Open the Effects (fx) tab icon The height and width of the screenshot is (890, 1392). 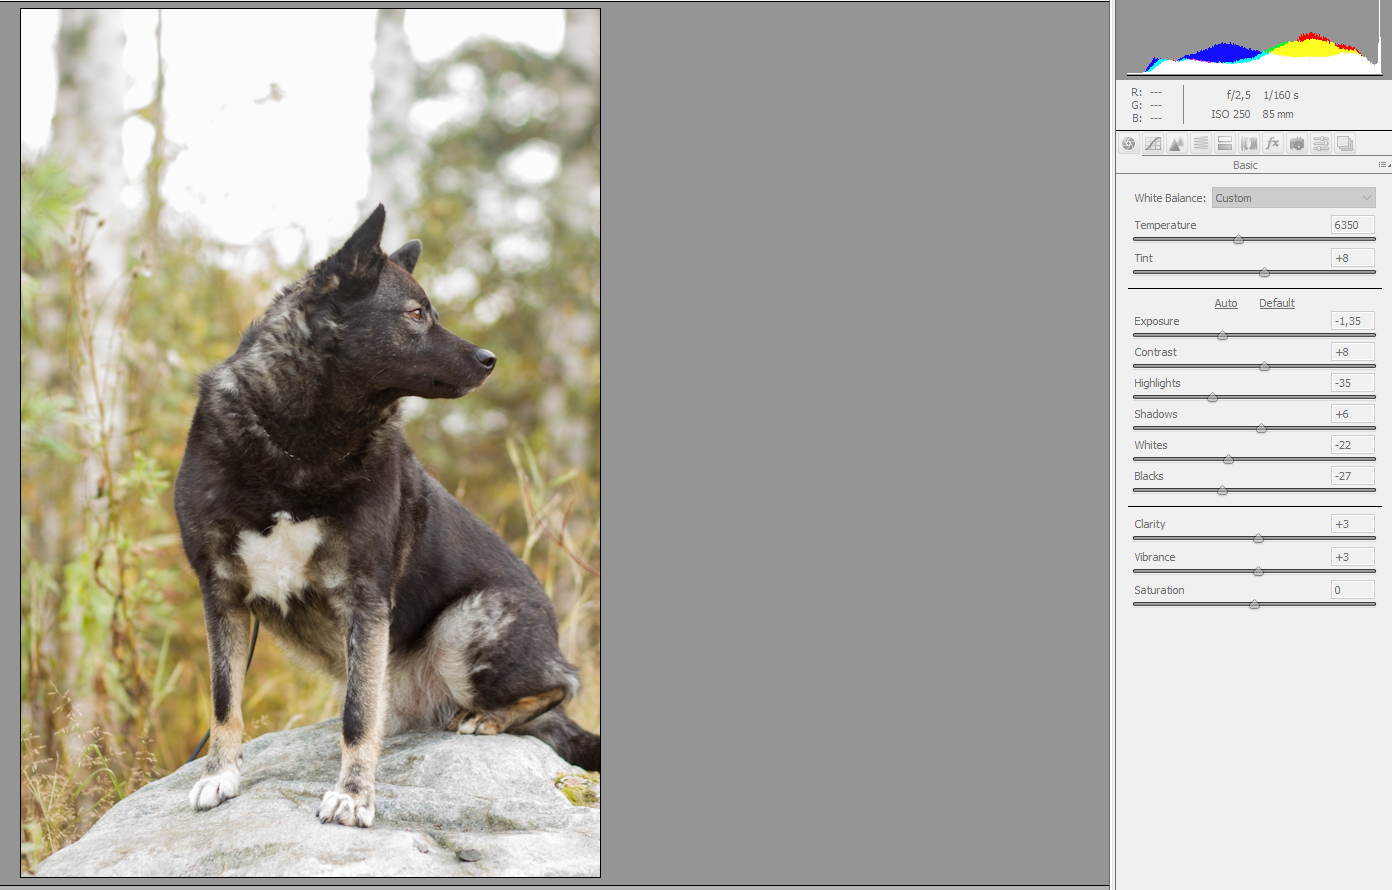pos(1273,144)
